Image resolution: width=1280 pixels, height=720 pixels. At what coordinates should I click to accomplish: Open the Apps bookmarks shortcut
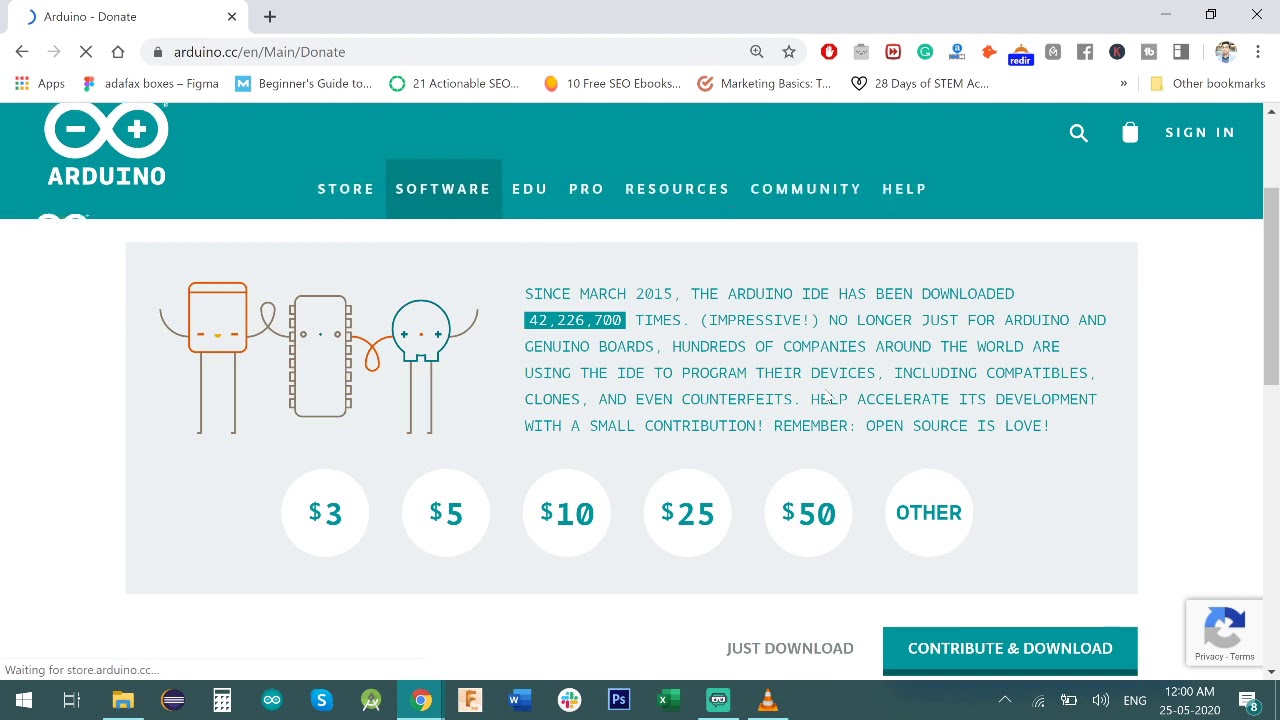point(40,84)
